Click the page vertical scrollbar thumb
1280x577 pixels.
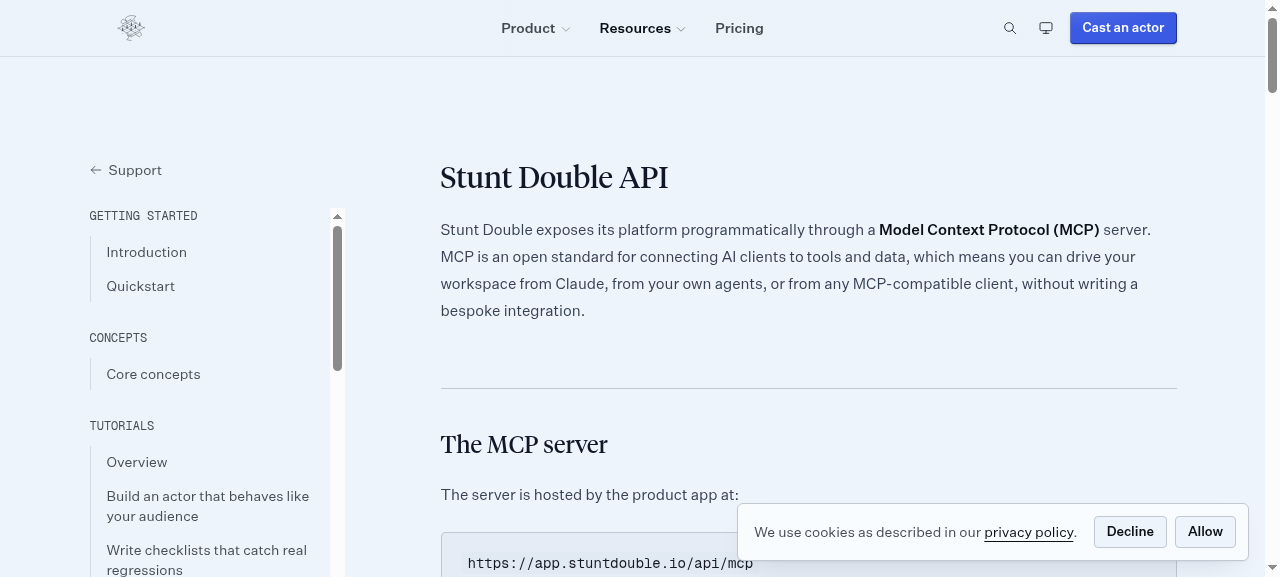[x=1272, y=55]
